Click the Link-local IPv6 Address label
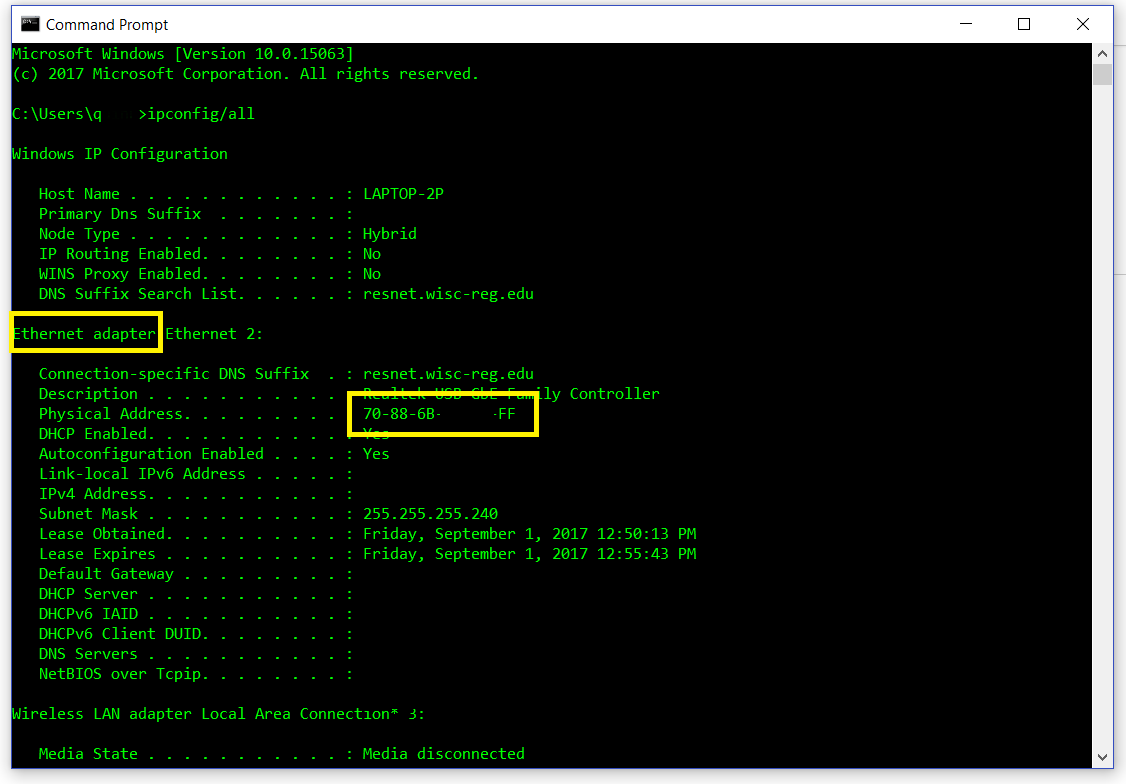Viewport: 1126px width, 784px height. tap(142, 474)
